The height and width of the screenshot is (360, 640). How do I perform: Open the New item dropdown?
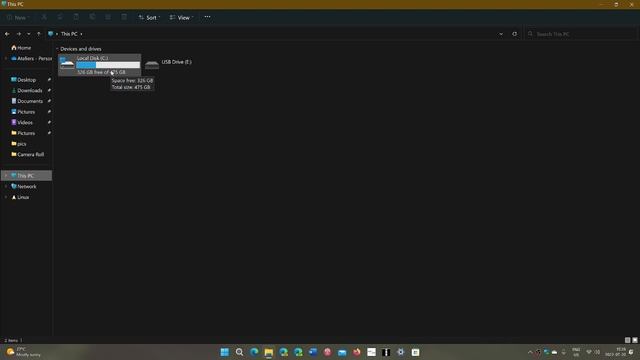pos(18,18)
